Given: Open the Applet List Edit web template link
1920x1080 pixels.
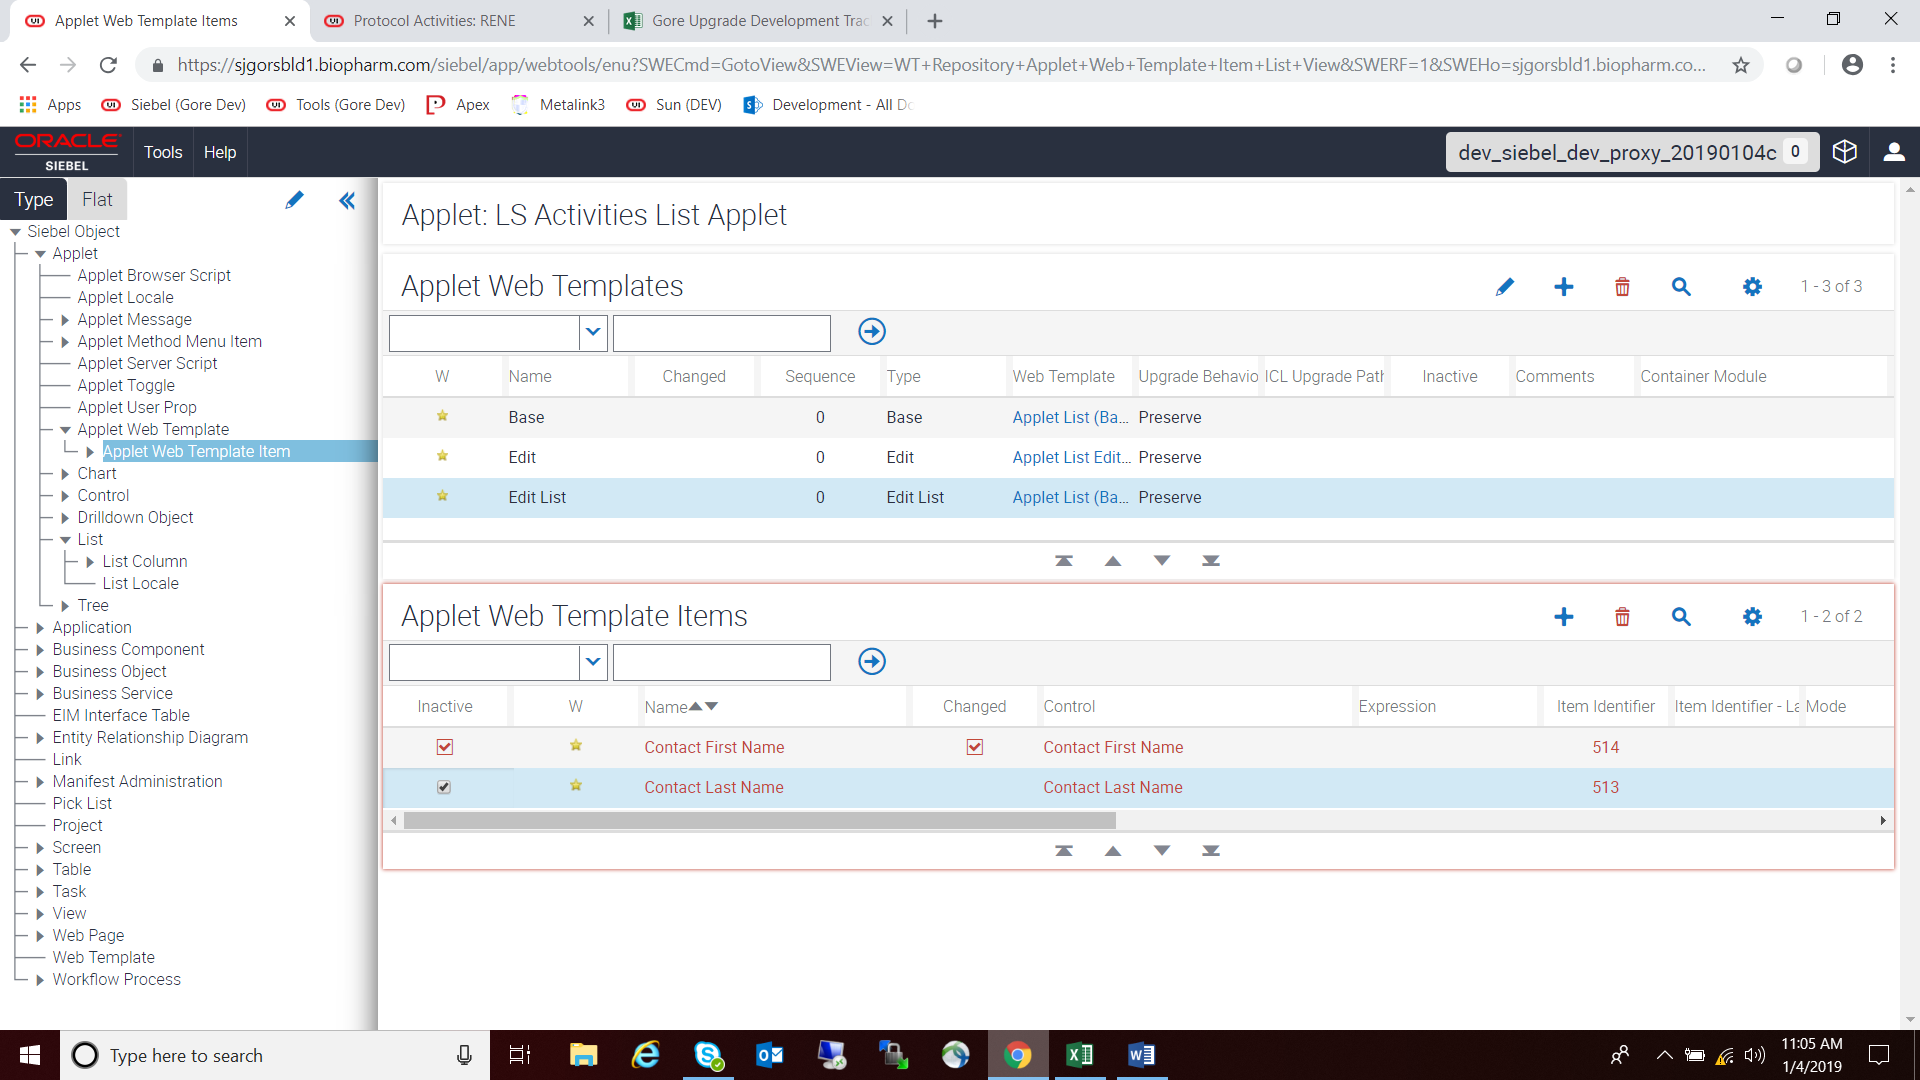Looking at the screenshot, I should click(x=1070, y=457).
